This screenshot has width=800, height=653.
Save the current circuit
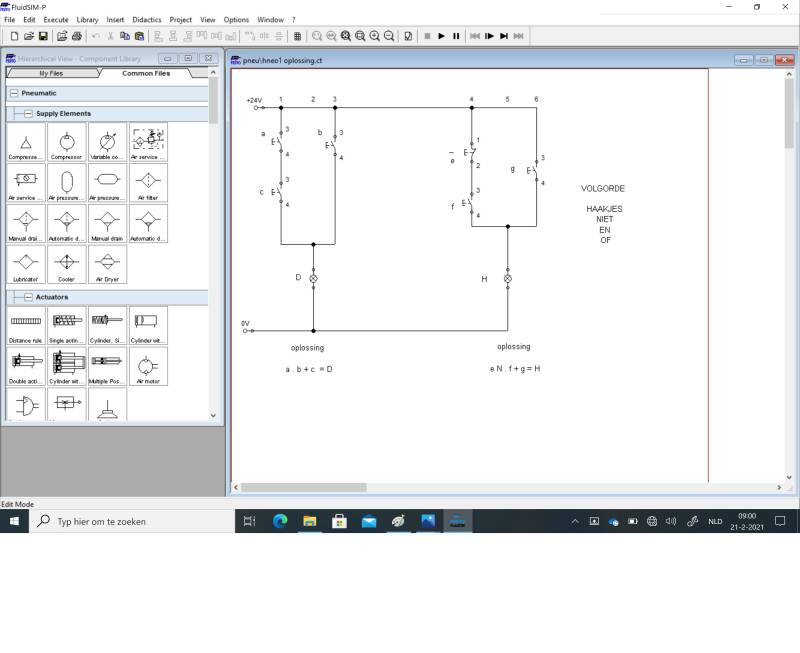click(x=45, y=36)
